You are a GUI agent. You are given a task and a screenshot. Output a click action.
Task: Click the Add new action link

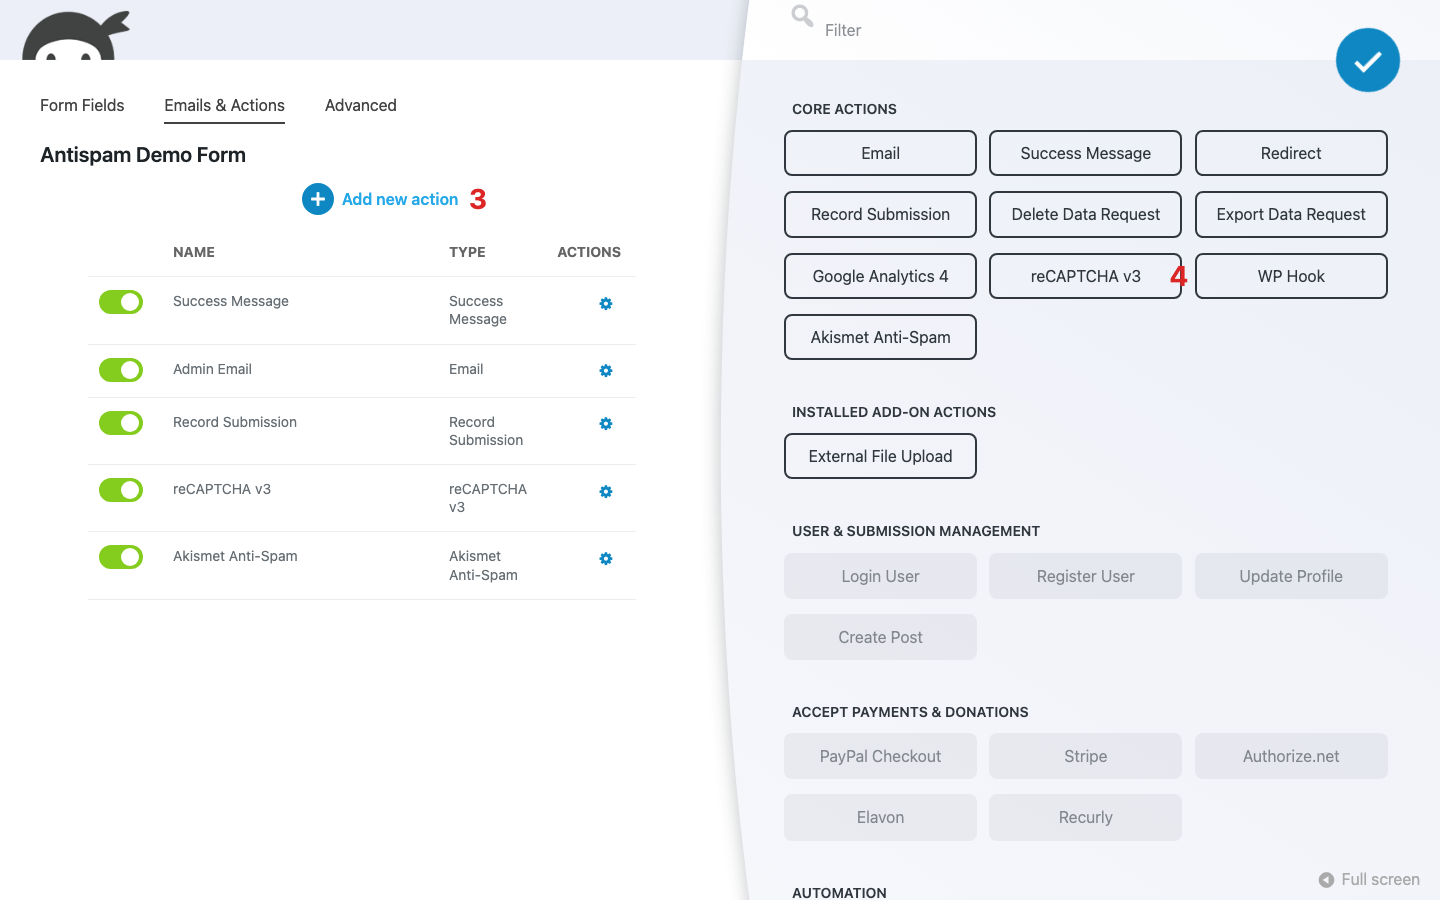pyautogui.click(x=400, y=199)
